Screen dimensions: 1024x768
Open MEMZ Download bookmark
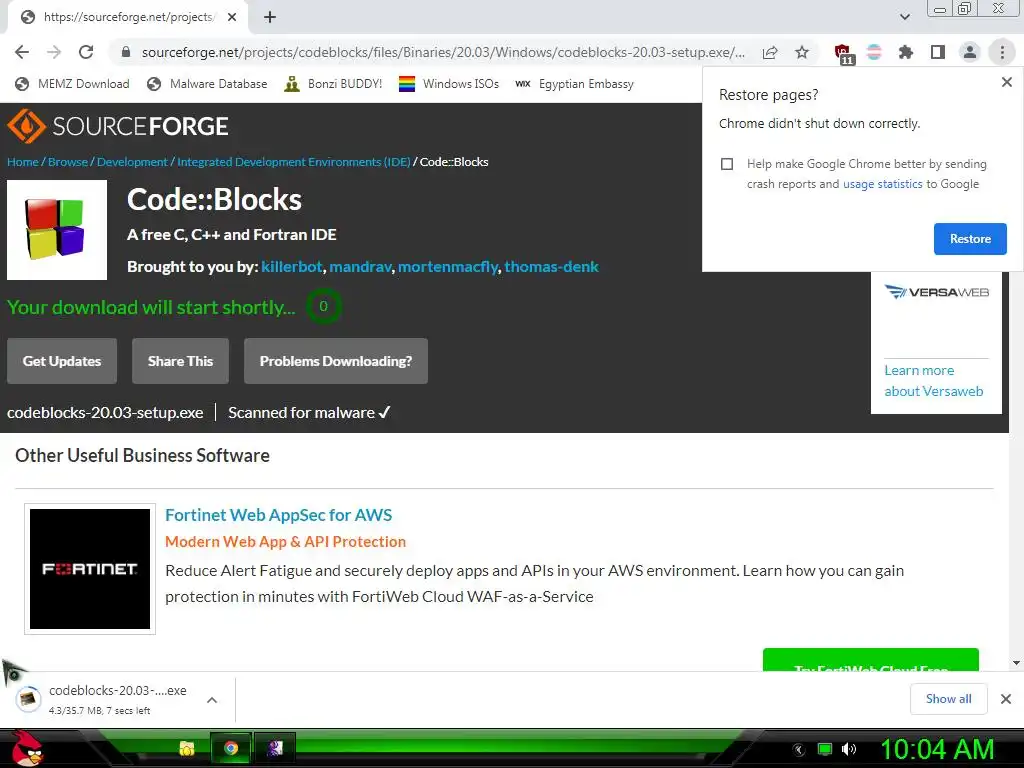[72, 84]
